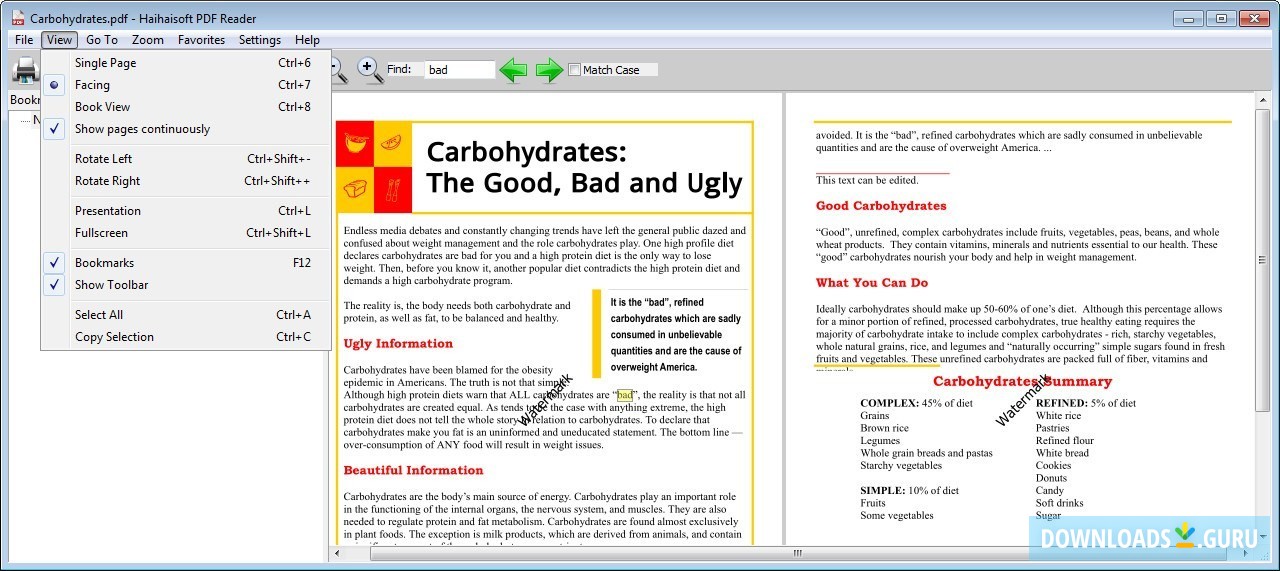Viewport: 1280px width, 571px height.
Task: Choose Book View from the View menu
Action: tap(186, 107)
